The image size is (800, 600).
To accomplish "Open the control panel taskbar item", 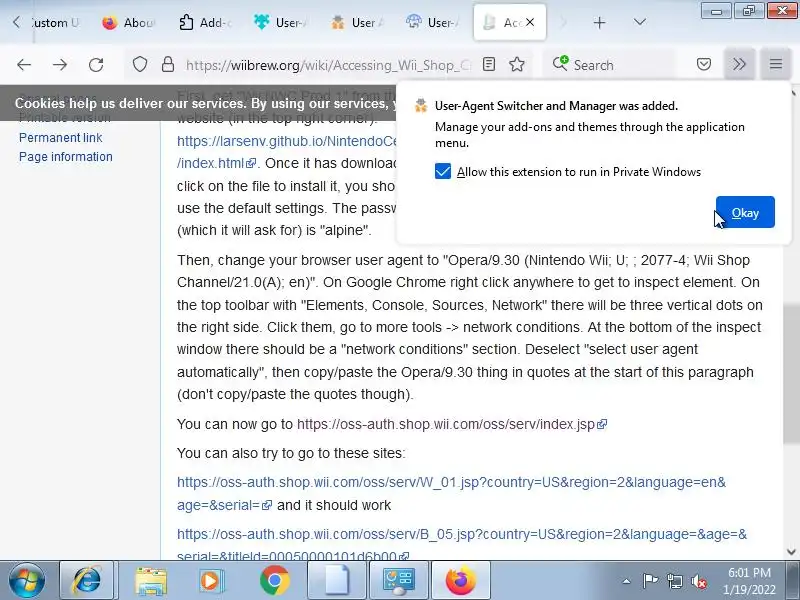I will pos(398,580).
